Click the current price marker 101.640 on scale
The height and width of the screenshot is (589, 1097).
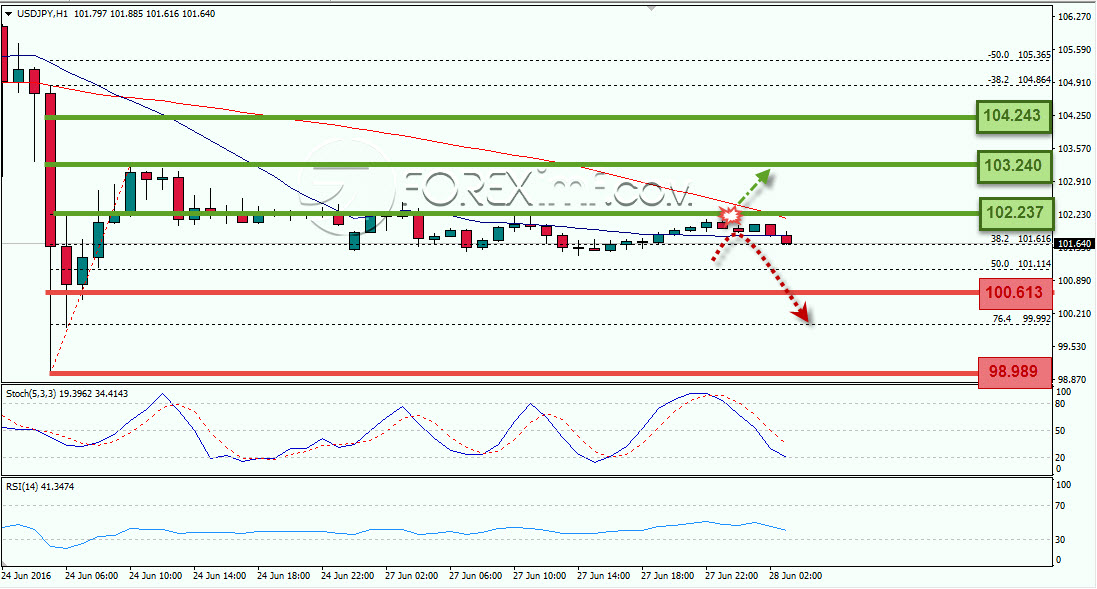coord(1074,244)
